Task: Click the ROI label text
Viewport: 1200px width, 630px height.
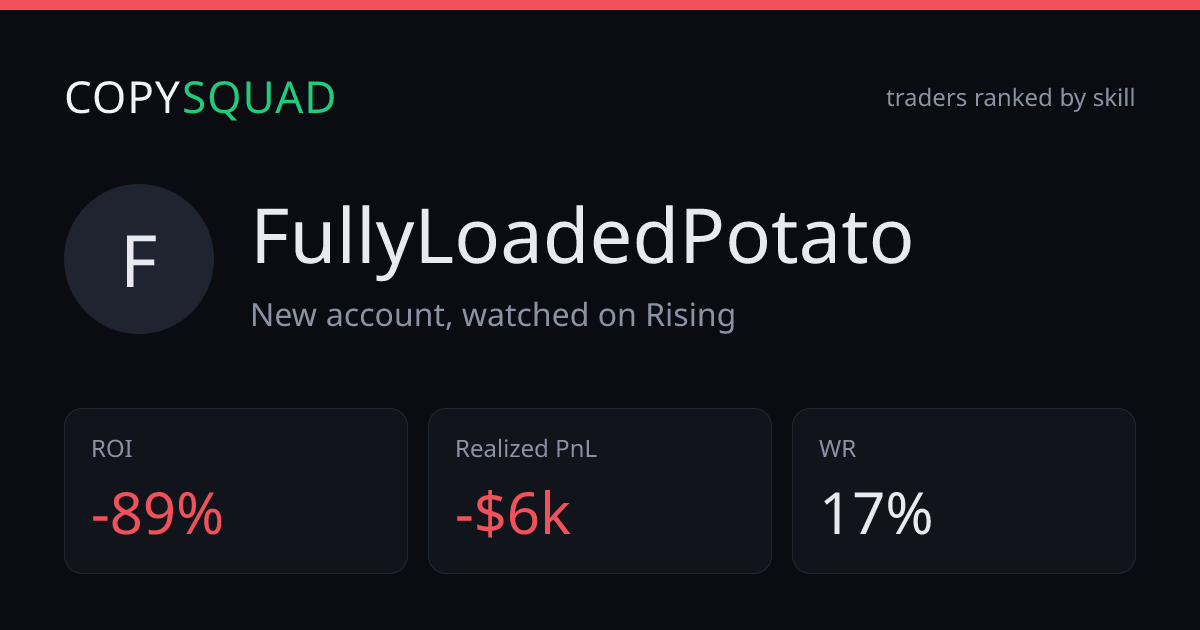Action: pyautogui.click(x=112, y=449)
